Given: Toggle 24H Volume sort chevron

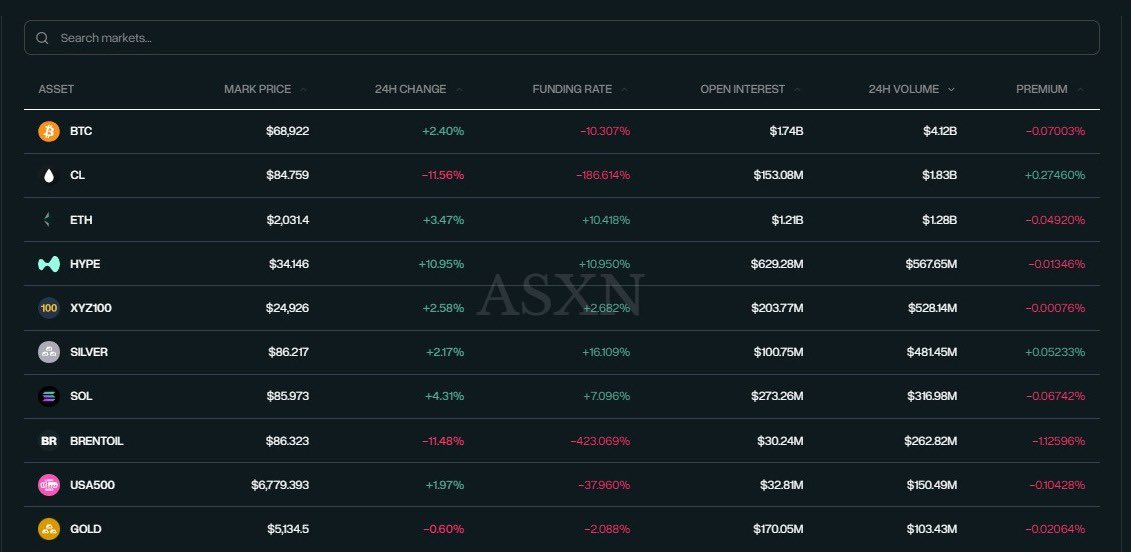Looking at the screenshot, I should click(951, 89).
